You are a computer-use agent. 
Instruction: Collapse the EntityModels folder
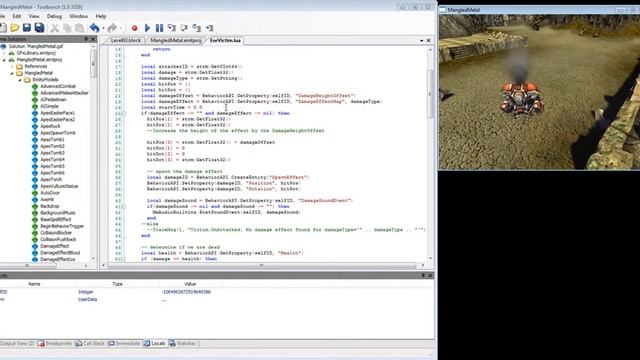pyautogui.click(x=19, y=80)
